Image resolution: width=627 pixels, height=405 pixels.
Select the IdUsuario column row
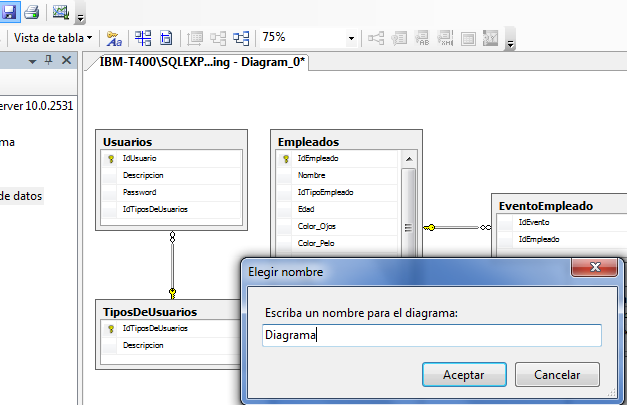click(x=172, y=159)
